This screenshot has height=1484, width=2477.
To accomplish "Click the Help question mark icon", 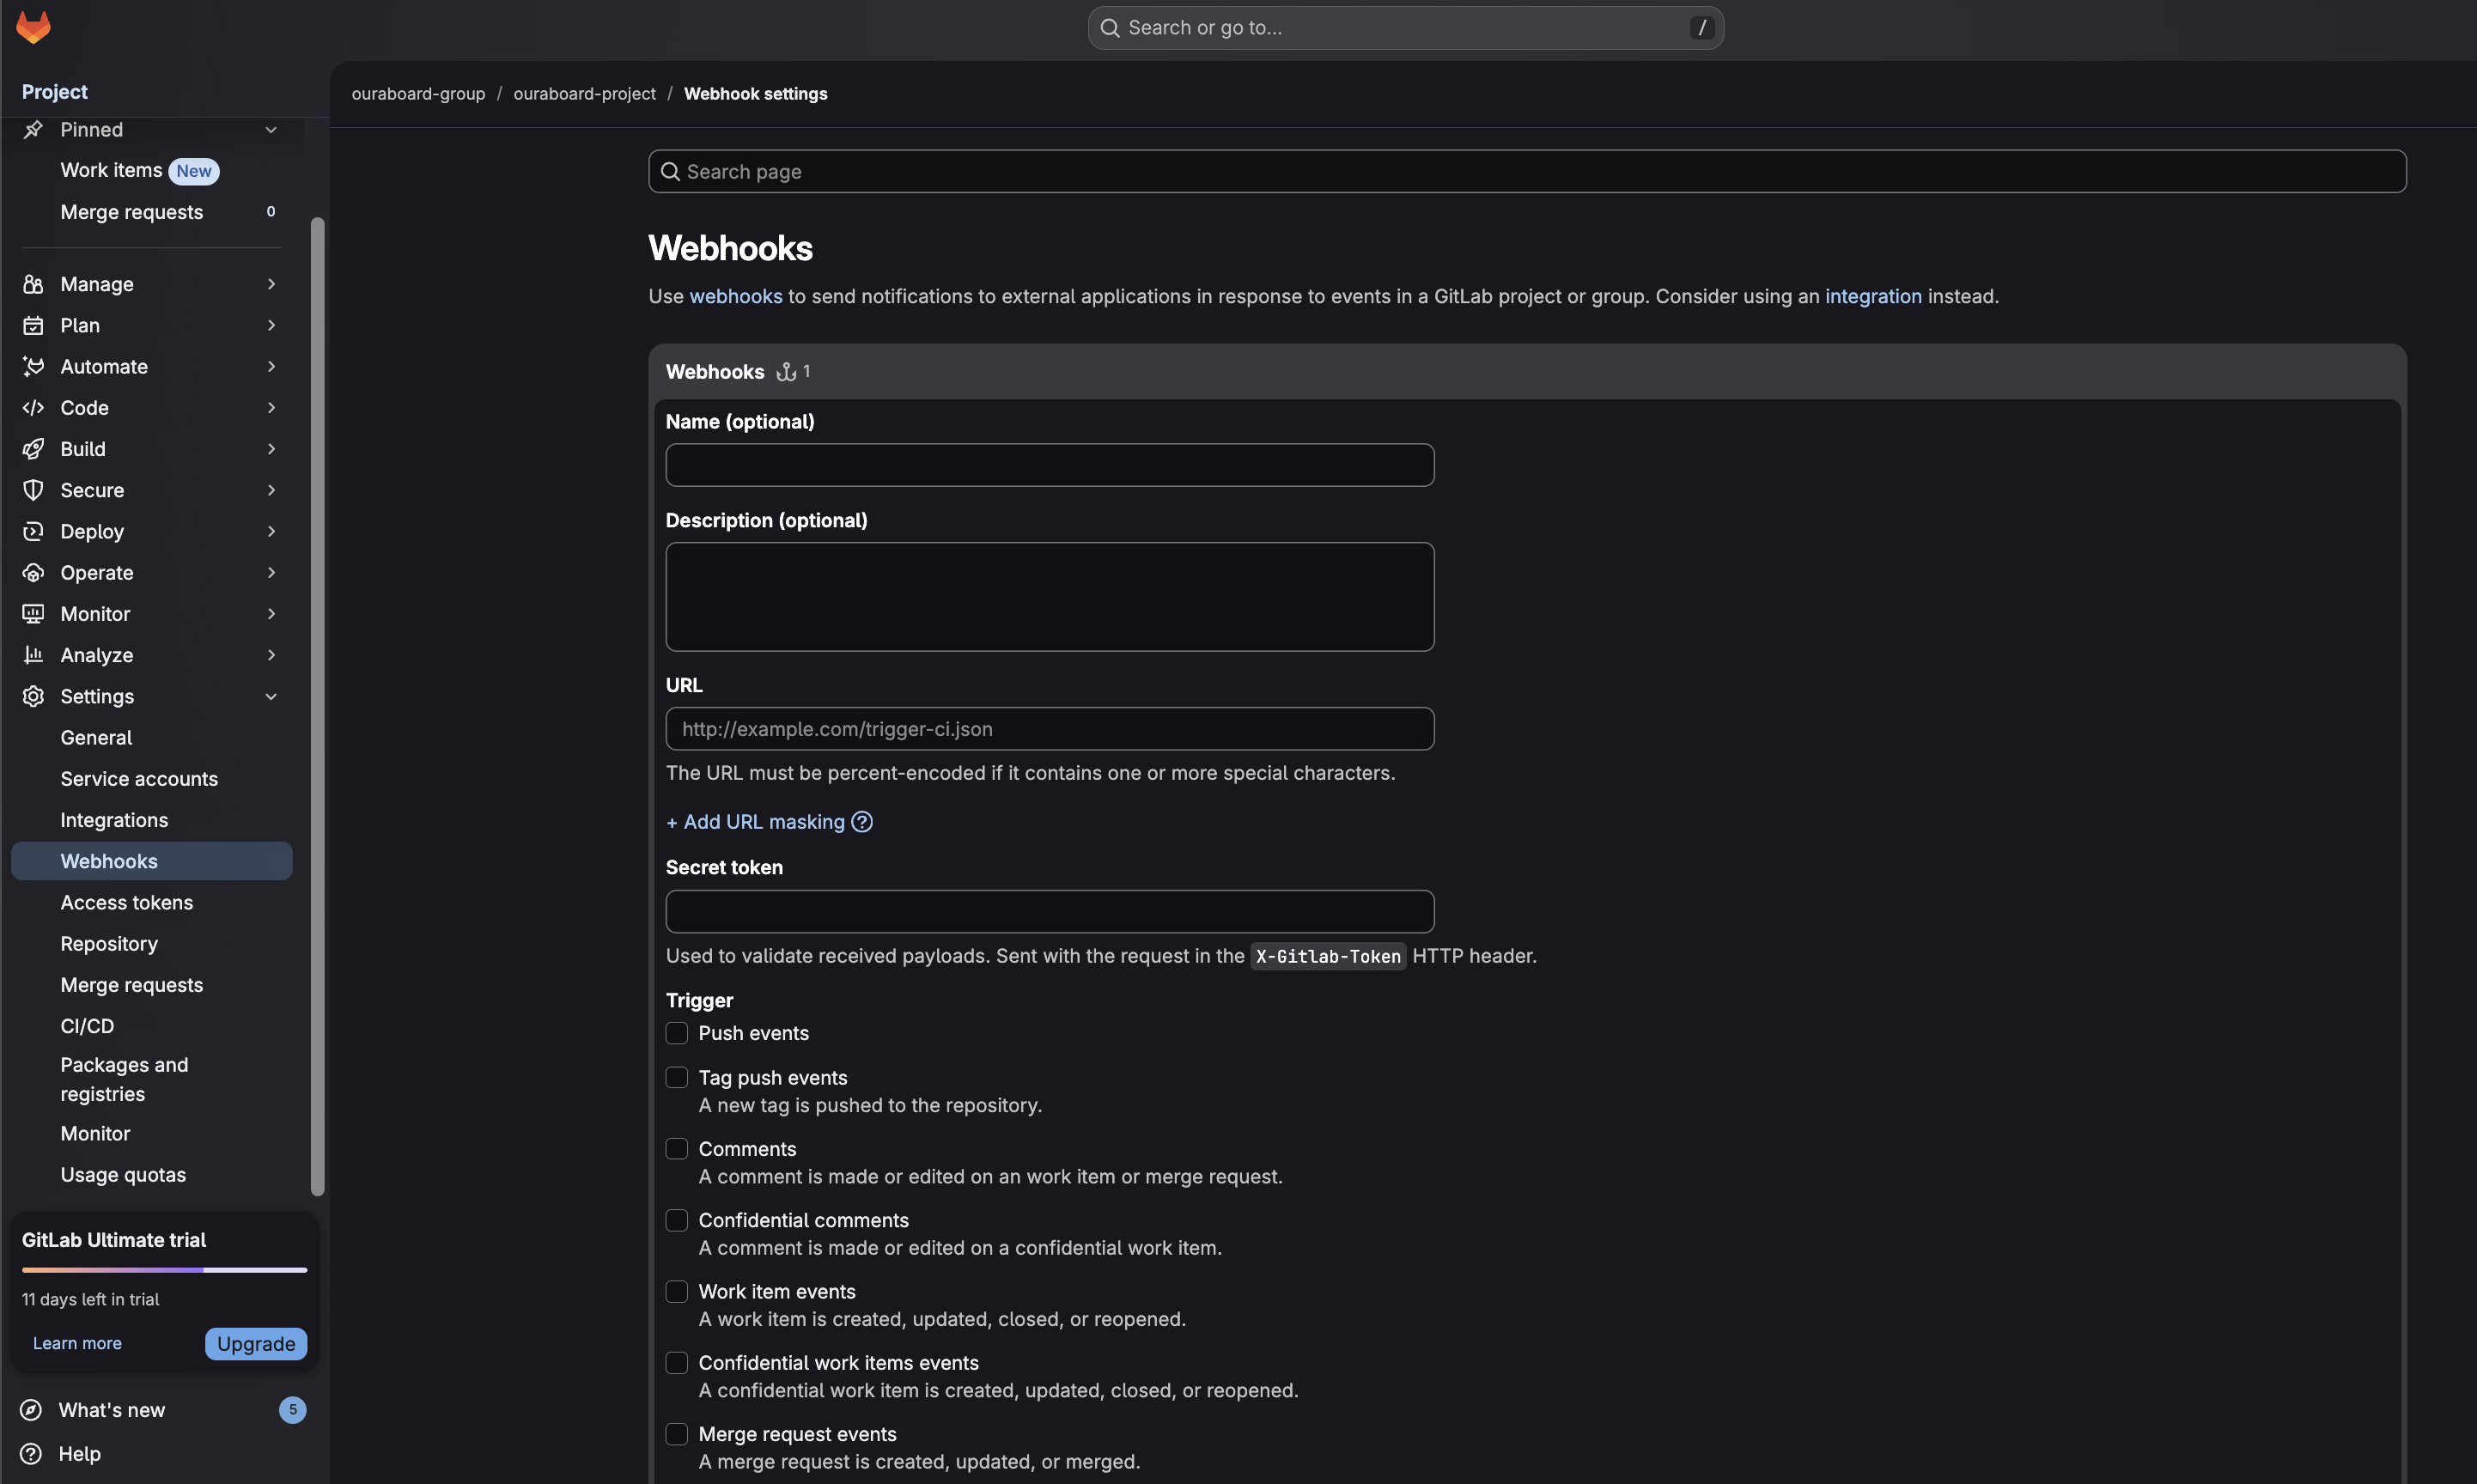I will pyautogui.click(x=31, y=1454).
